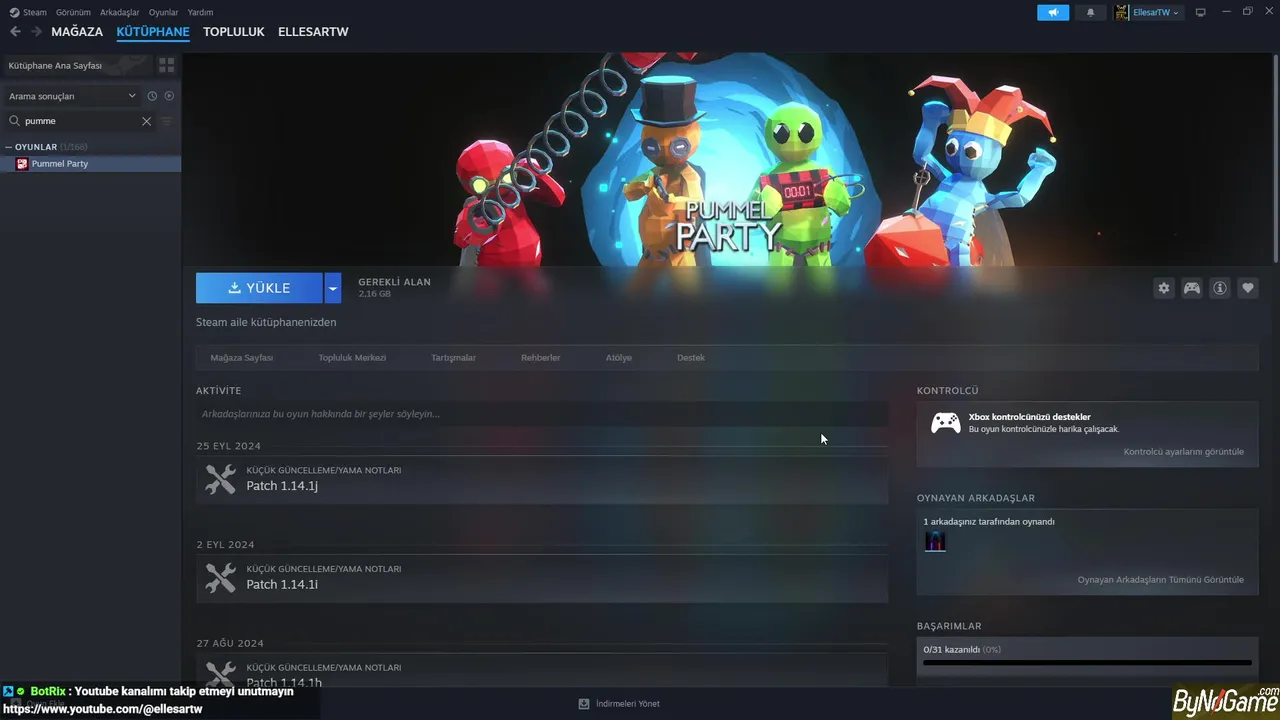
Task: Open Kontrolcü ayarlarını görüntüle
Action: (x=1184, y=452)
